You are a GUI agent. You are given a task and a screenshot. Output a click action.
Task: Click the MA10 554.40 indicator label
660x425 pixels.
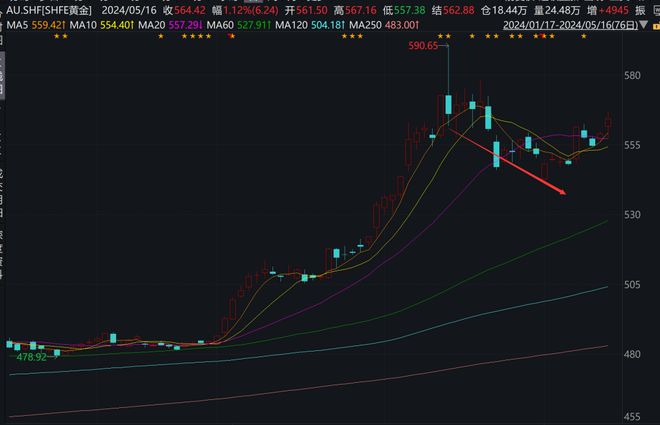pyautogui.click(x=102, y=25)
